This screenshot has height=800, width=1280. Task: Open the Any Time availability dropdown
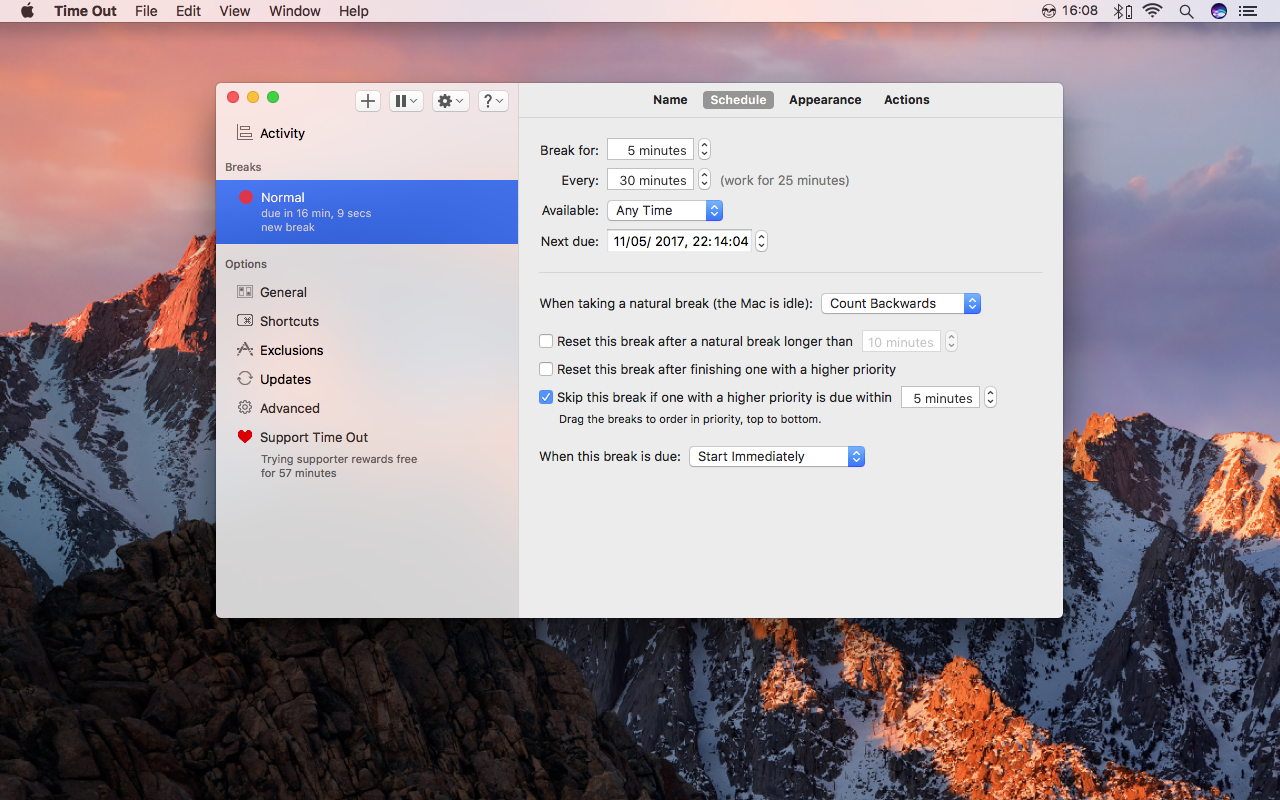[665, 211]
